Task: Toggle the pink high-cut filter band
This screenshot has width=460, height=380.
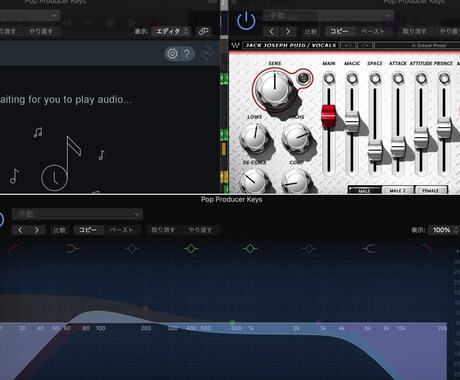Action: pyautogui.click(x=427, y=248)
